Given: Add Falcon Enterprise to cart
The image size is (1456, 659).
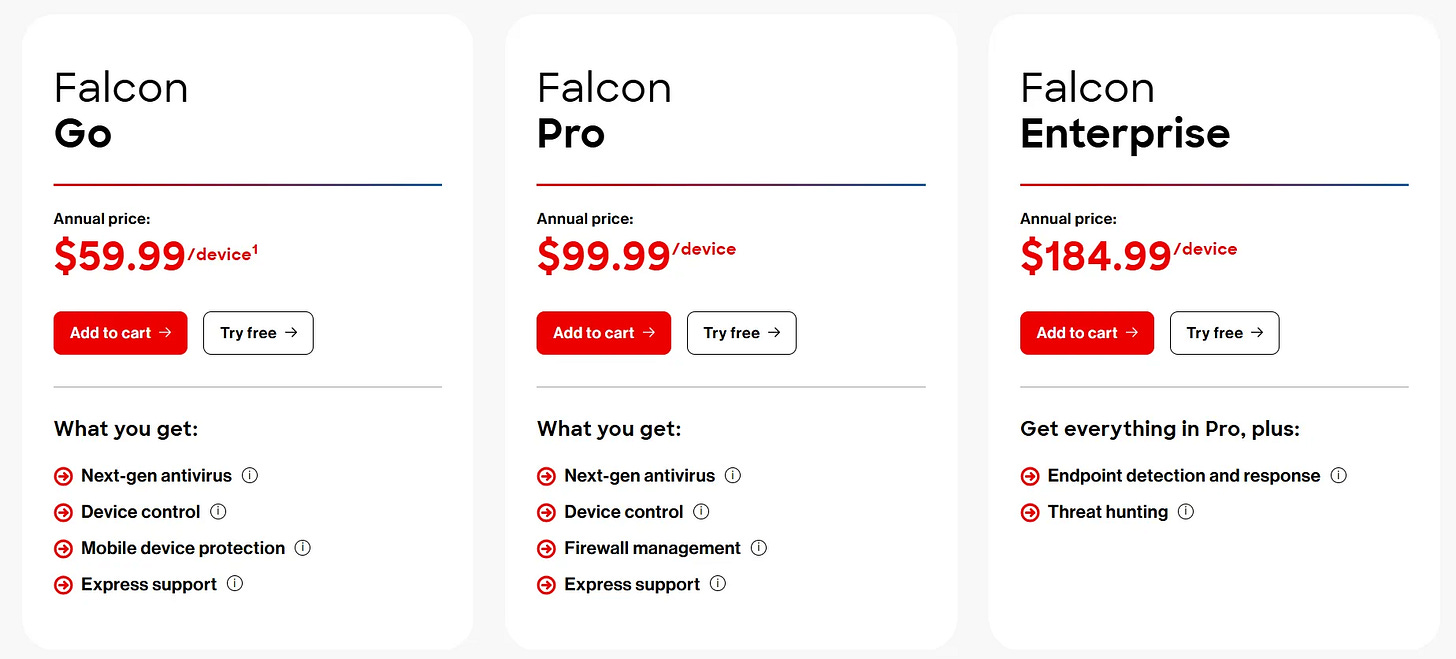Looking at the screenshot, I should 1087,333.
